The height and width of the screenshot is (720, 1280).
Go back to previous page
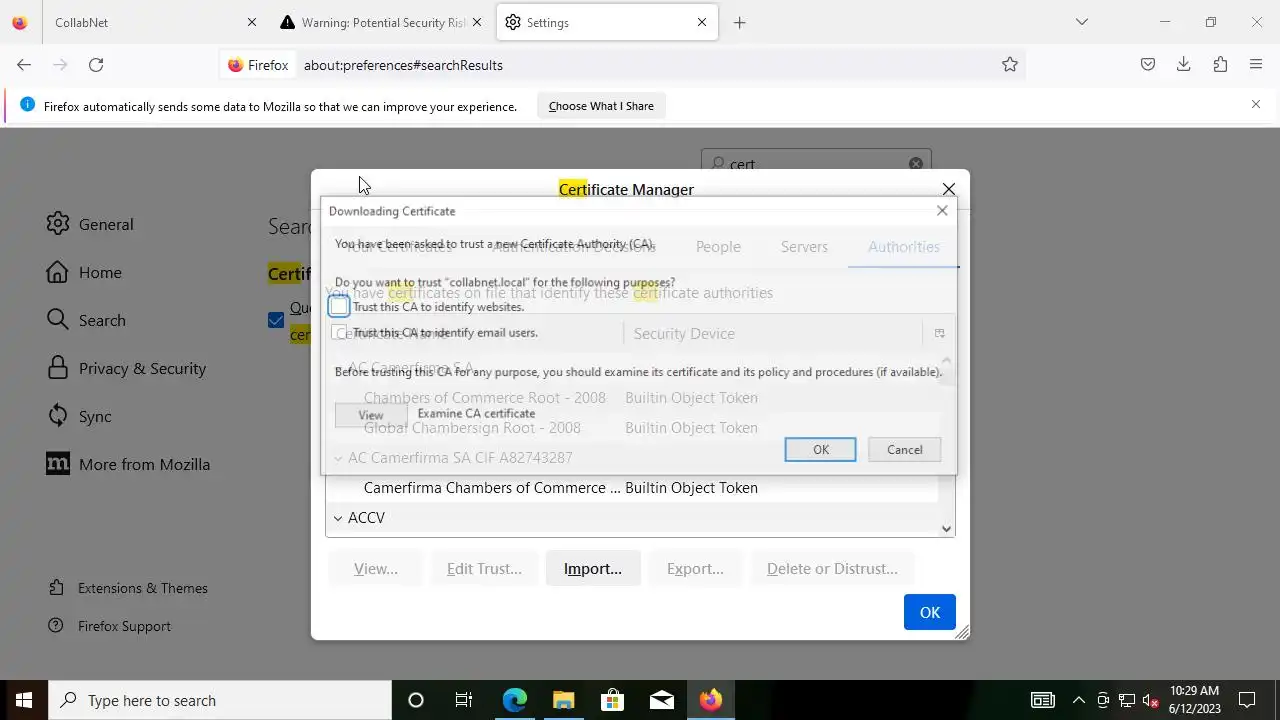(x=24, y=64)
